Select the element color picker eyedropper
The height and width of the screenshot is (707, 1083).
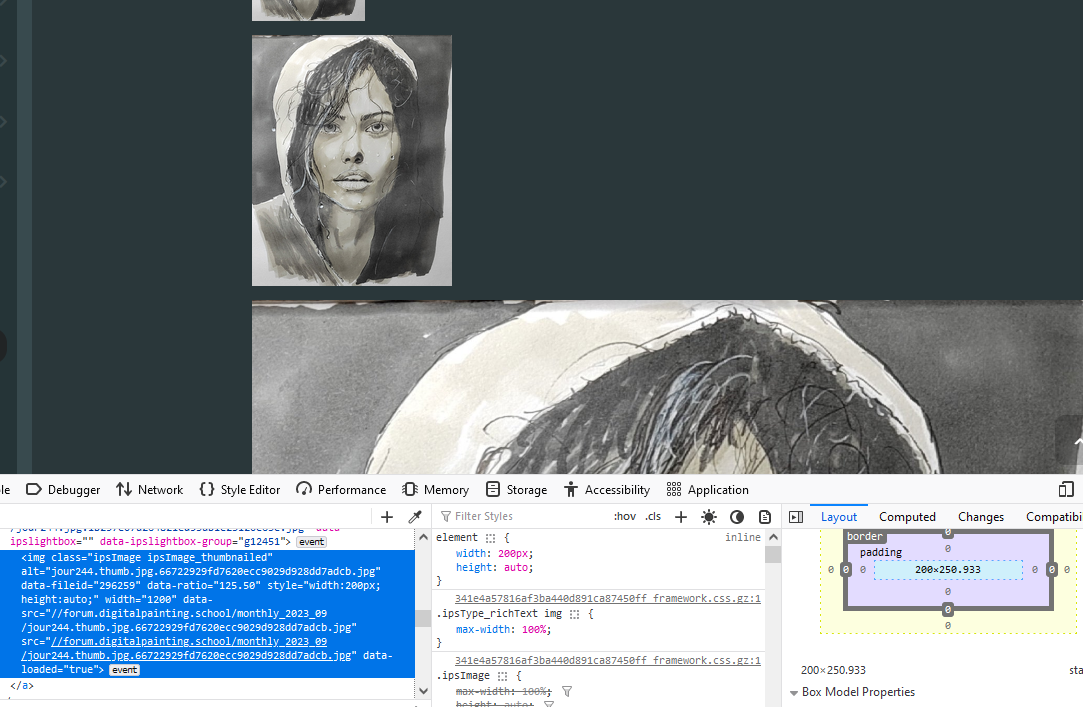pyautogui.click(x=415, y=517)
